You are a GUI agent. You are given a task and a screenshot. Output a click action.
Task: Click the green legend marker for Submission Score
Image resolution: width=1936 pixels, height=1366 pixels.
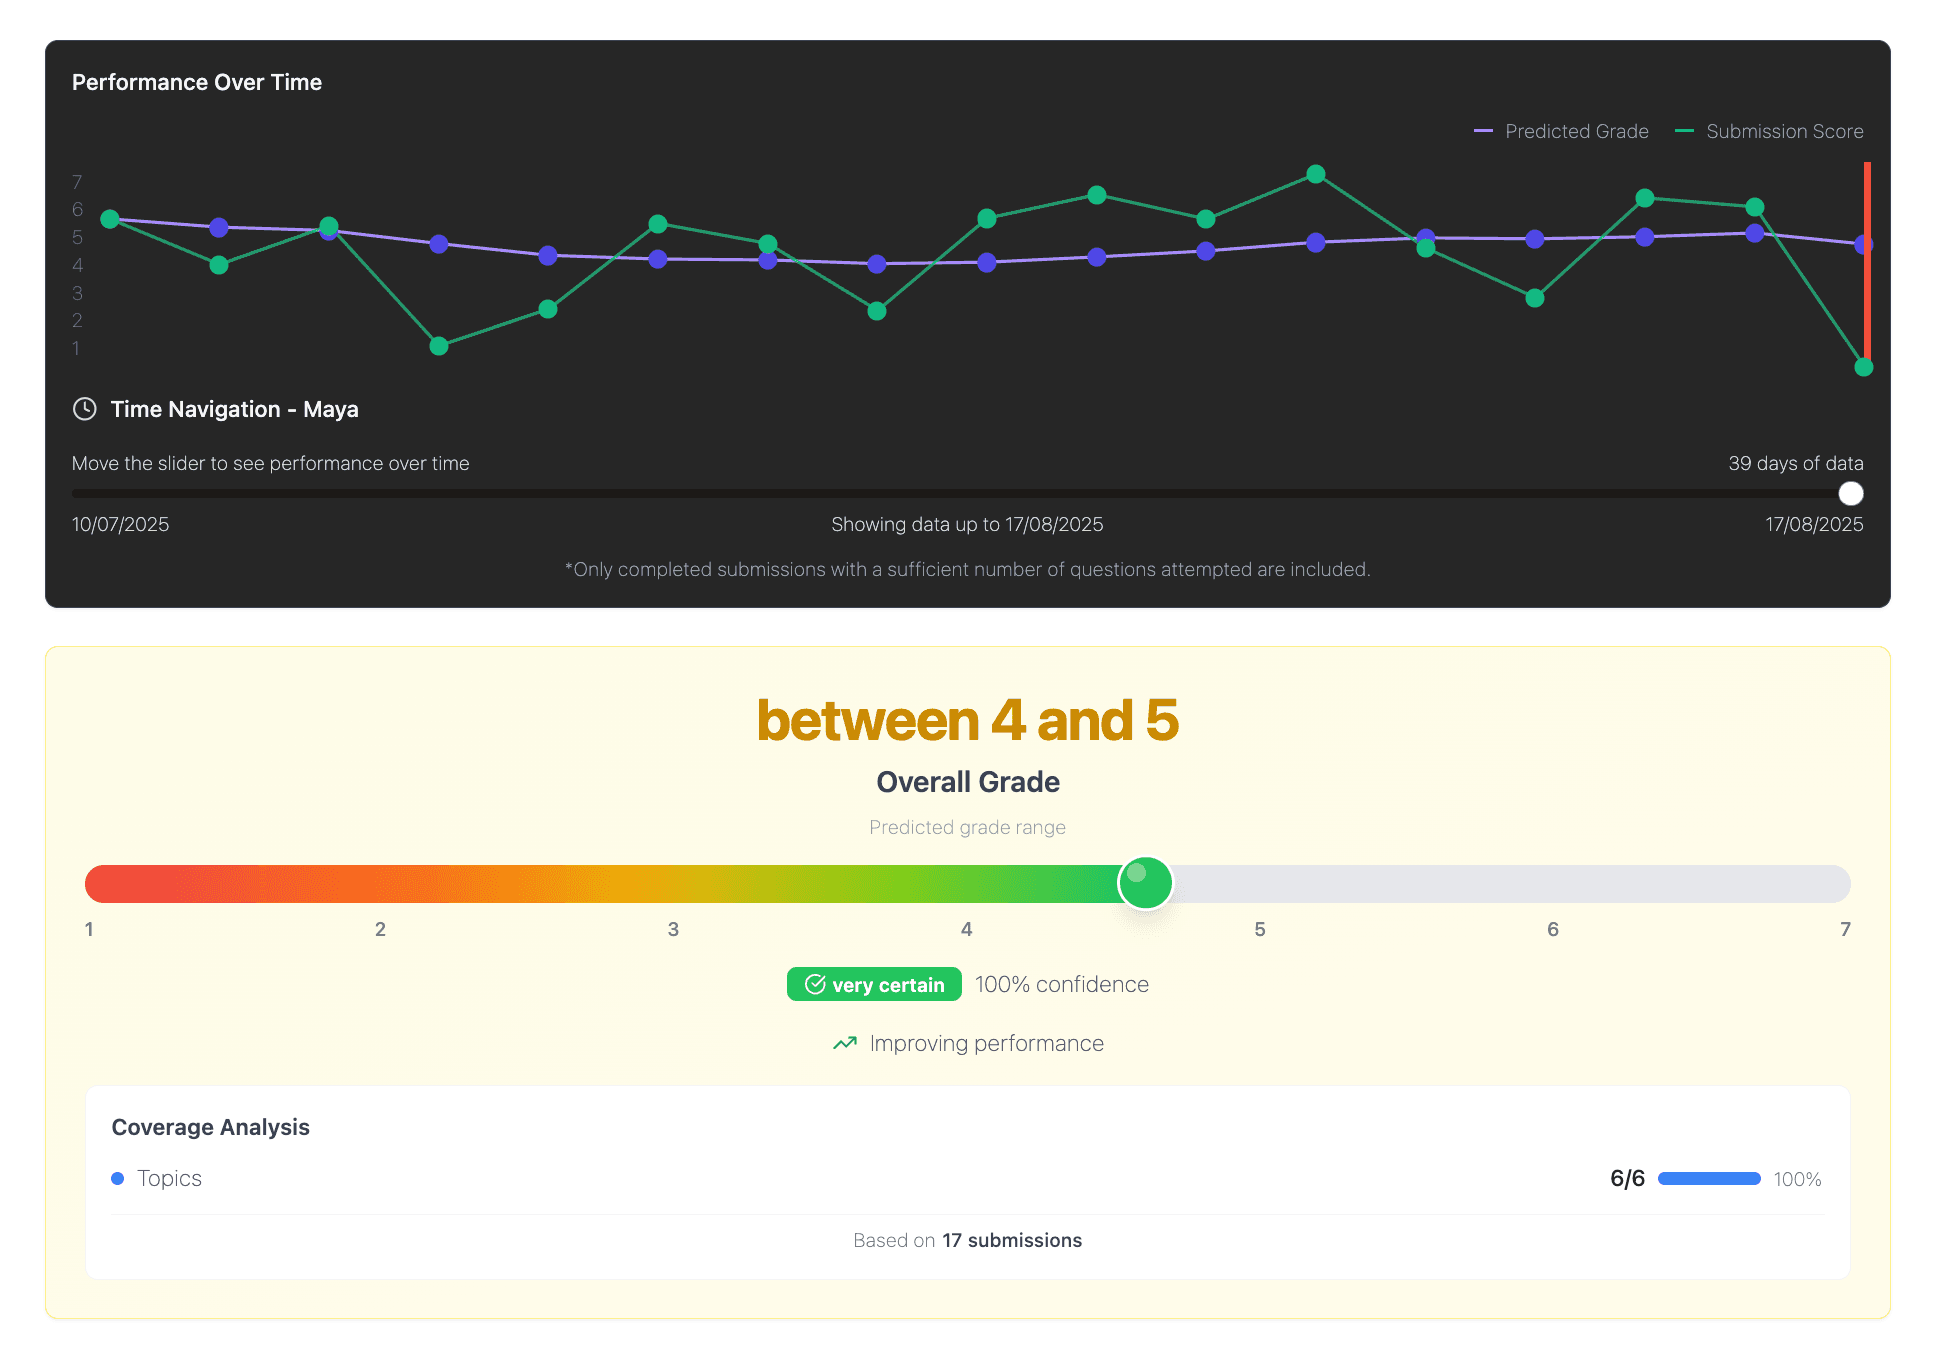click(x=1687, y=131)
